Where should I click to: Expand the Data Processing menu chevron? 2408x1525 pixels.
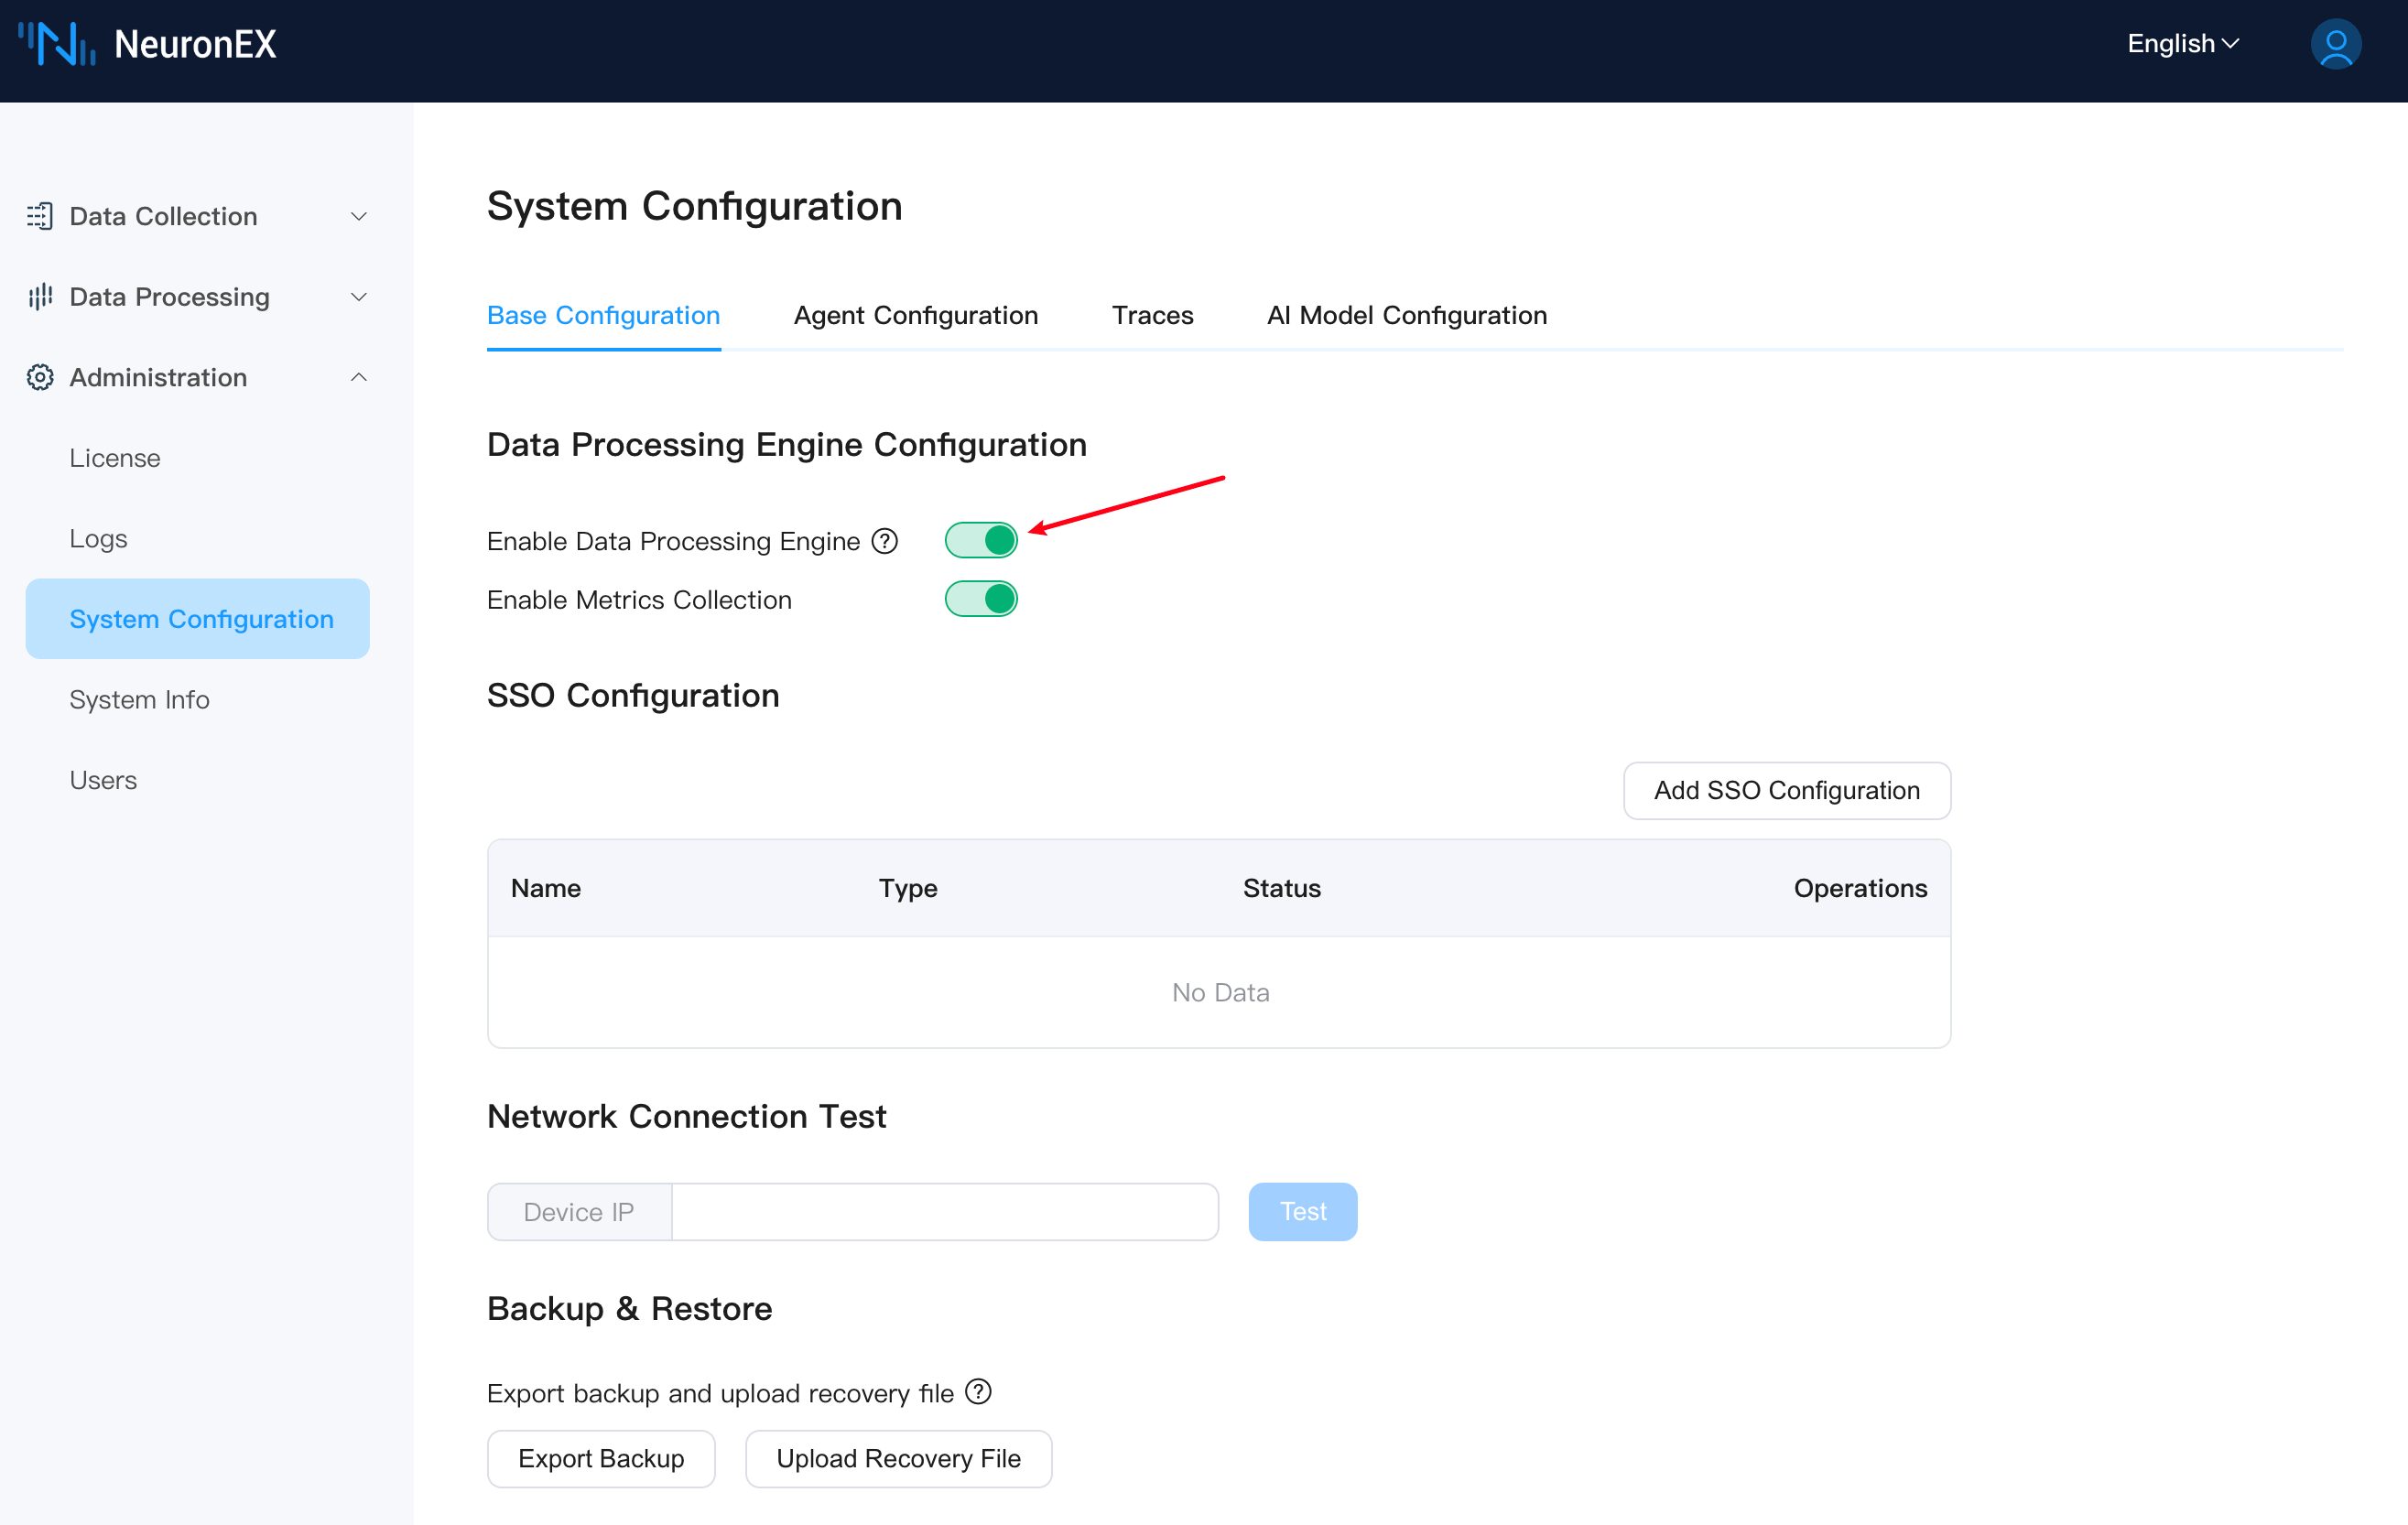[x=359, y=297]
